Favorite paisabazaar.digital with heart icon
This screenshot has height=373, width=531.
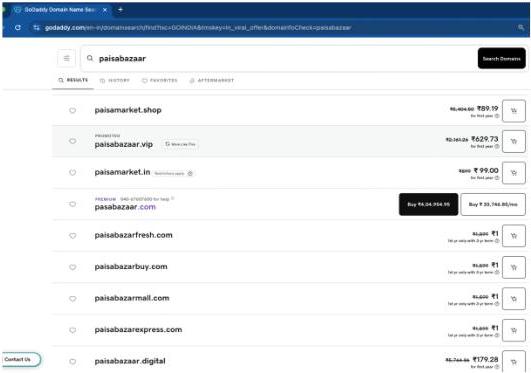point(72,361)
